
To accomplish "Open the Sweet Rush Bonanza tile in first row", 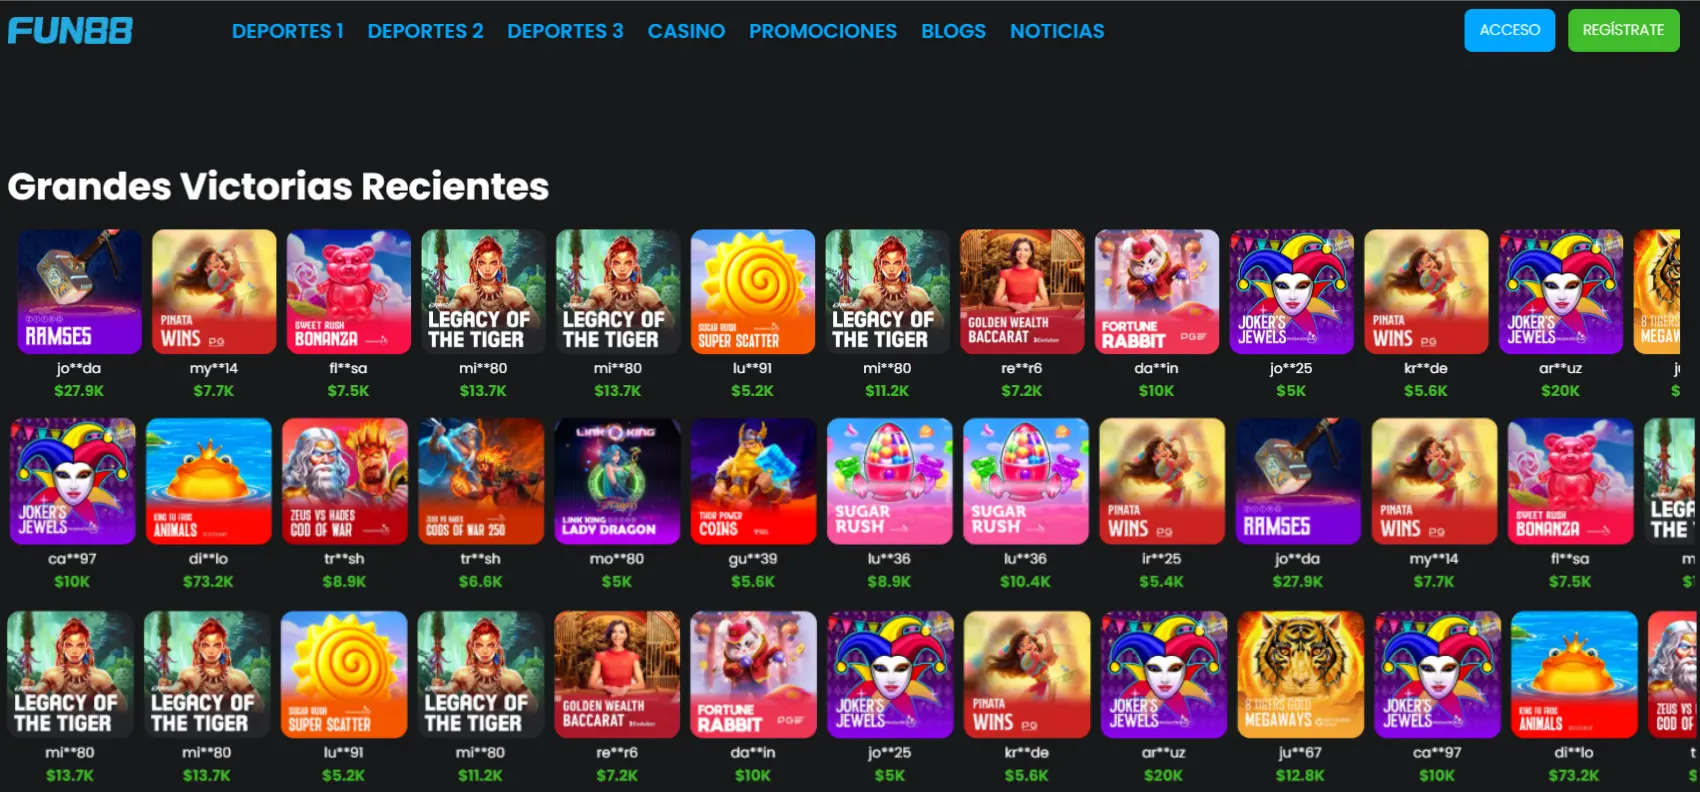I will tap(348, 292).
